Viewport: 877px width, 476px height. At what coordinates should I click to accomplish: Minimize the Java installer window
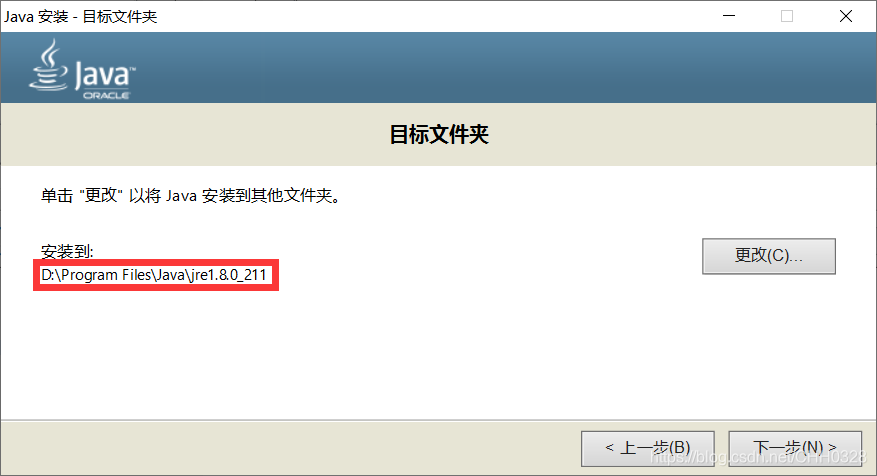click(729, 16)
